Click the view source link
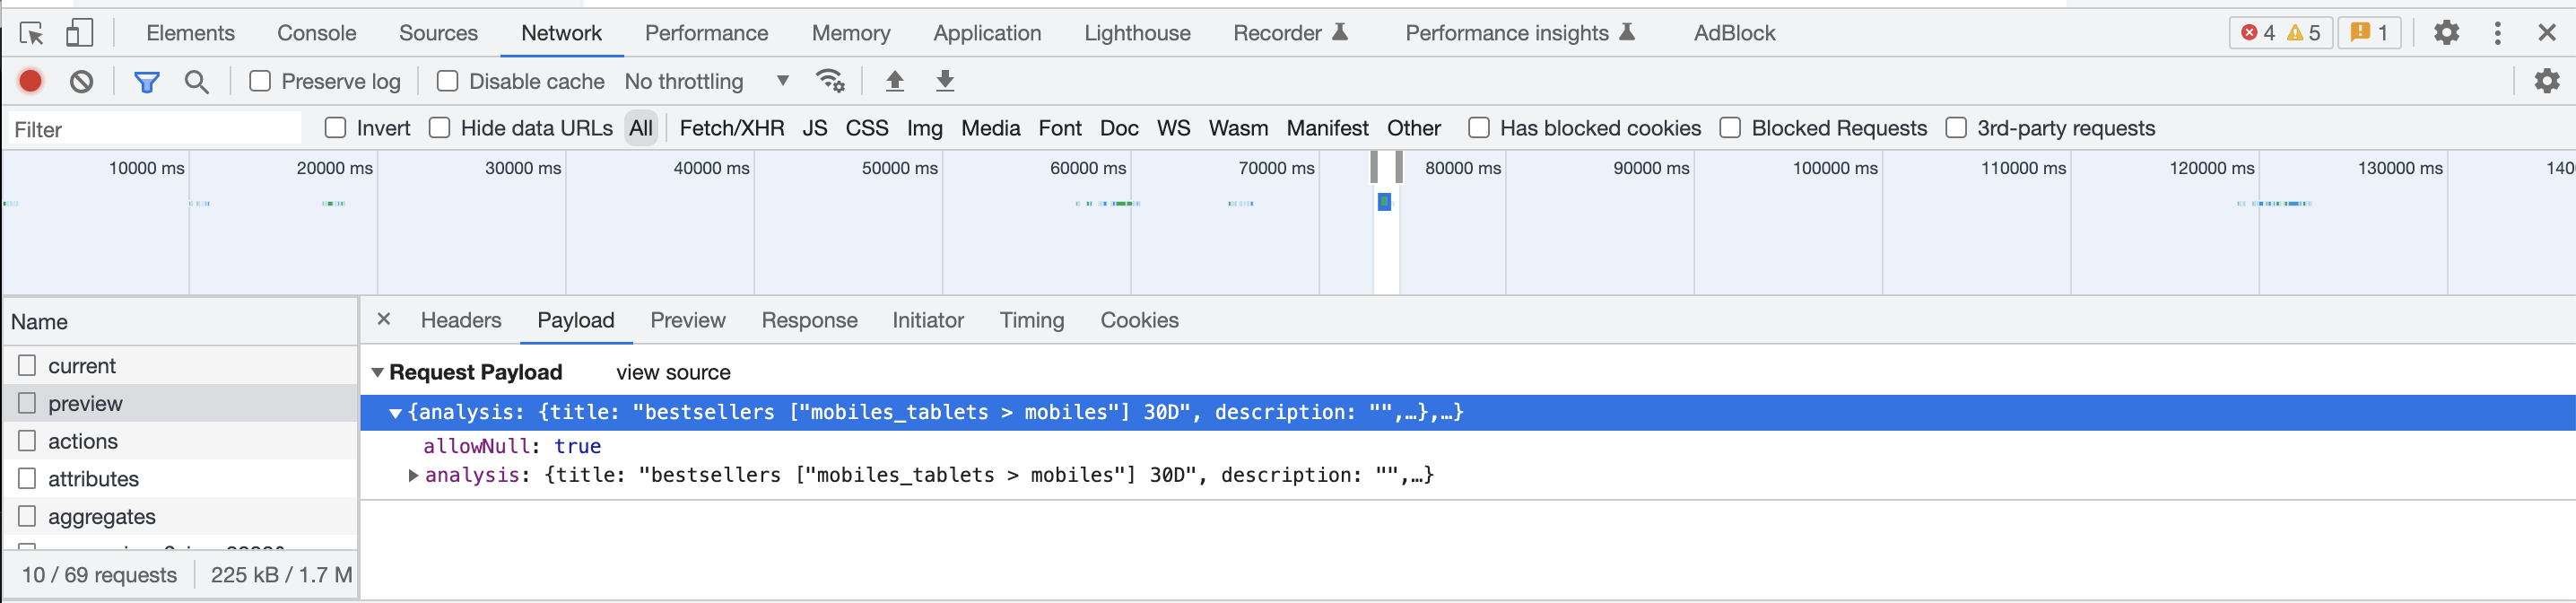The height and width of the screenshot is (603, 2576). (673, 373)
